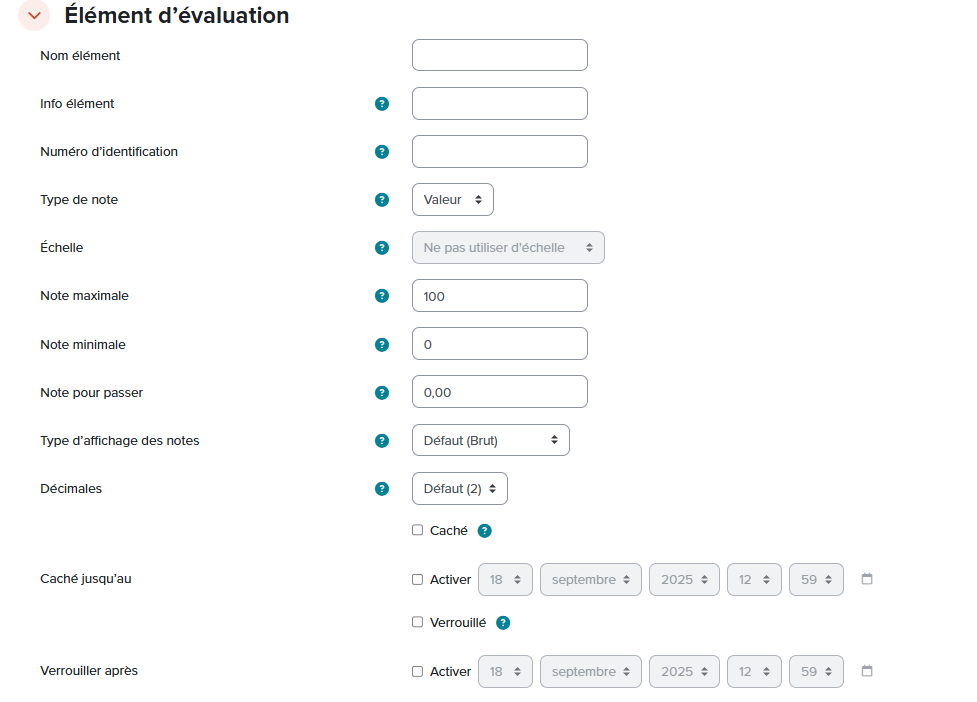Click the Nom élément text field
The height and width of the screenshot is (702, 977).
click(499, 56)
